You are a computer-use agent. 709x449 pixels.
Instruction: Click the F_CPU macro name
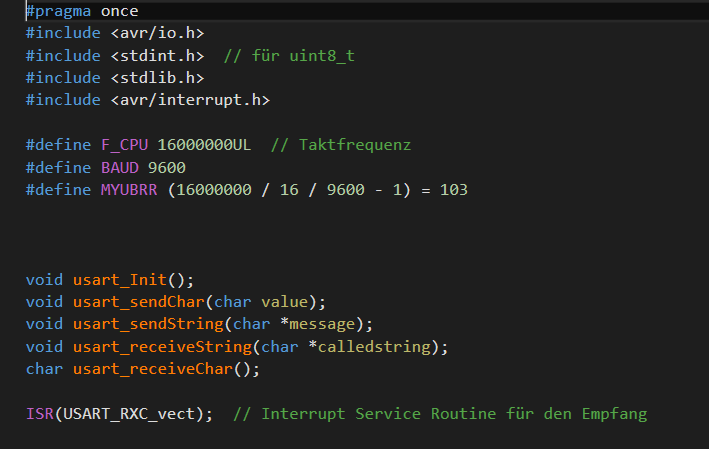(124, 145)
